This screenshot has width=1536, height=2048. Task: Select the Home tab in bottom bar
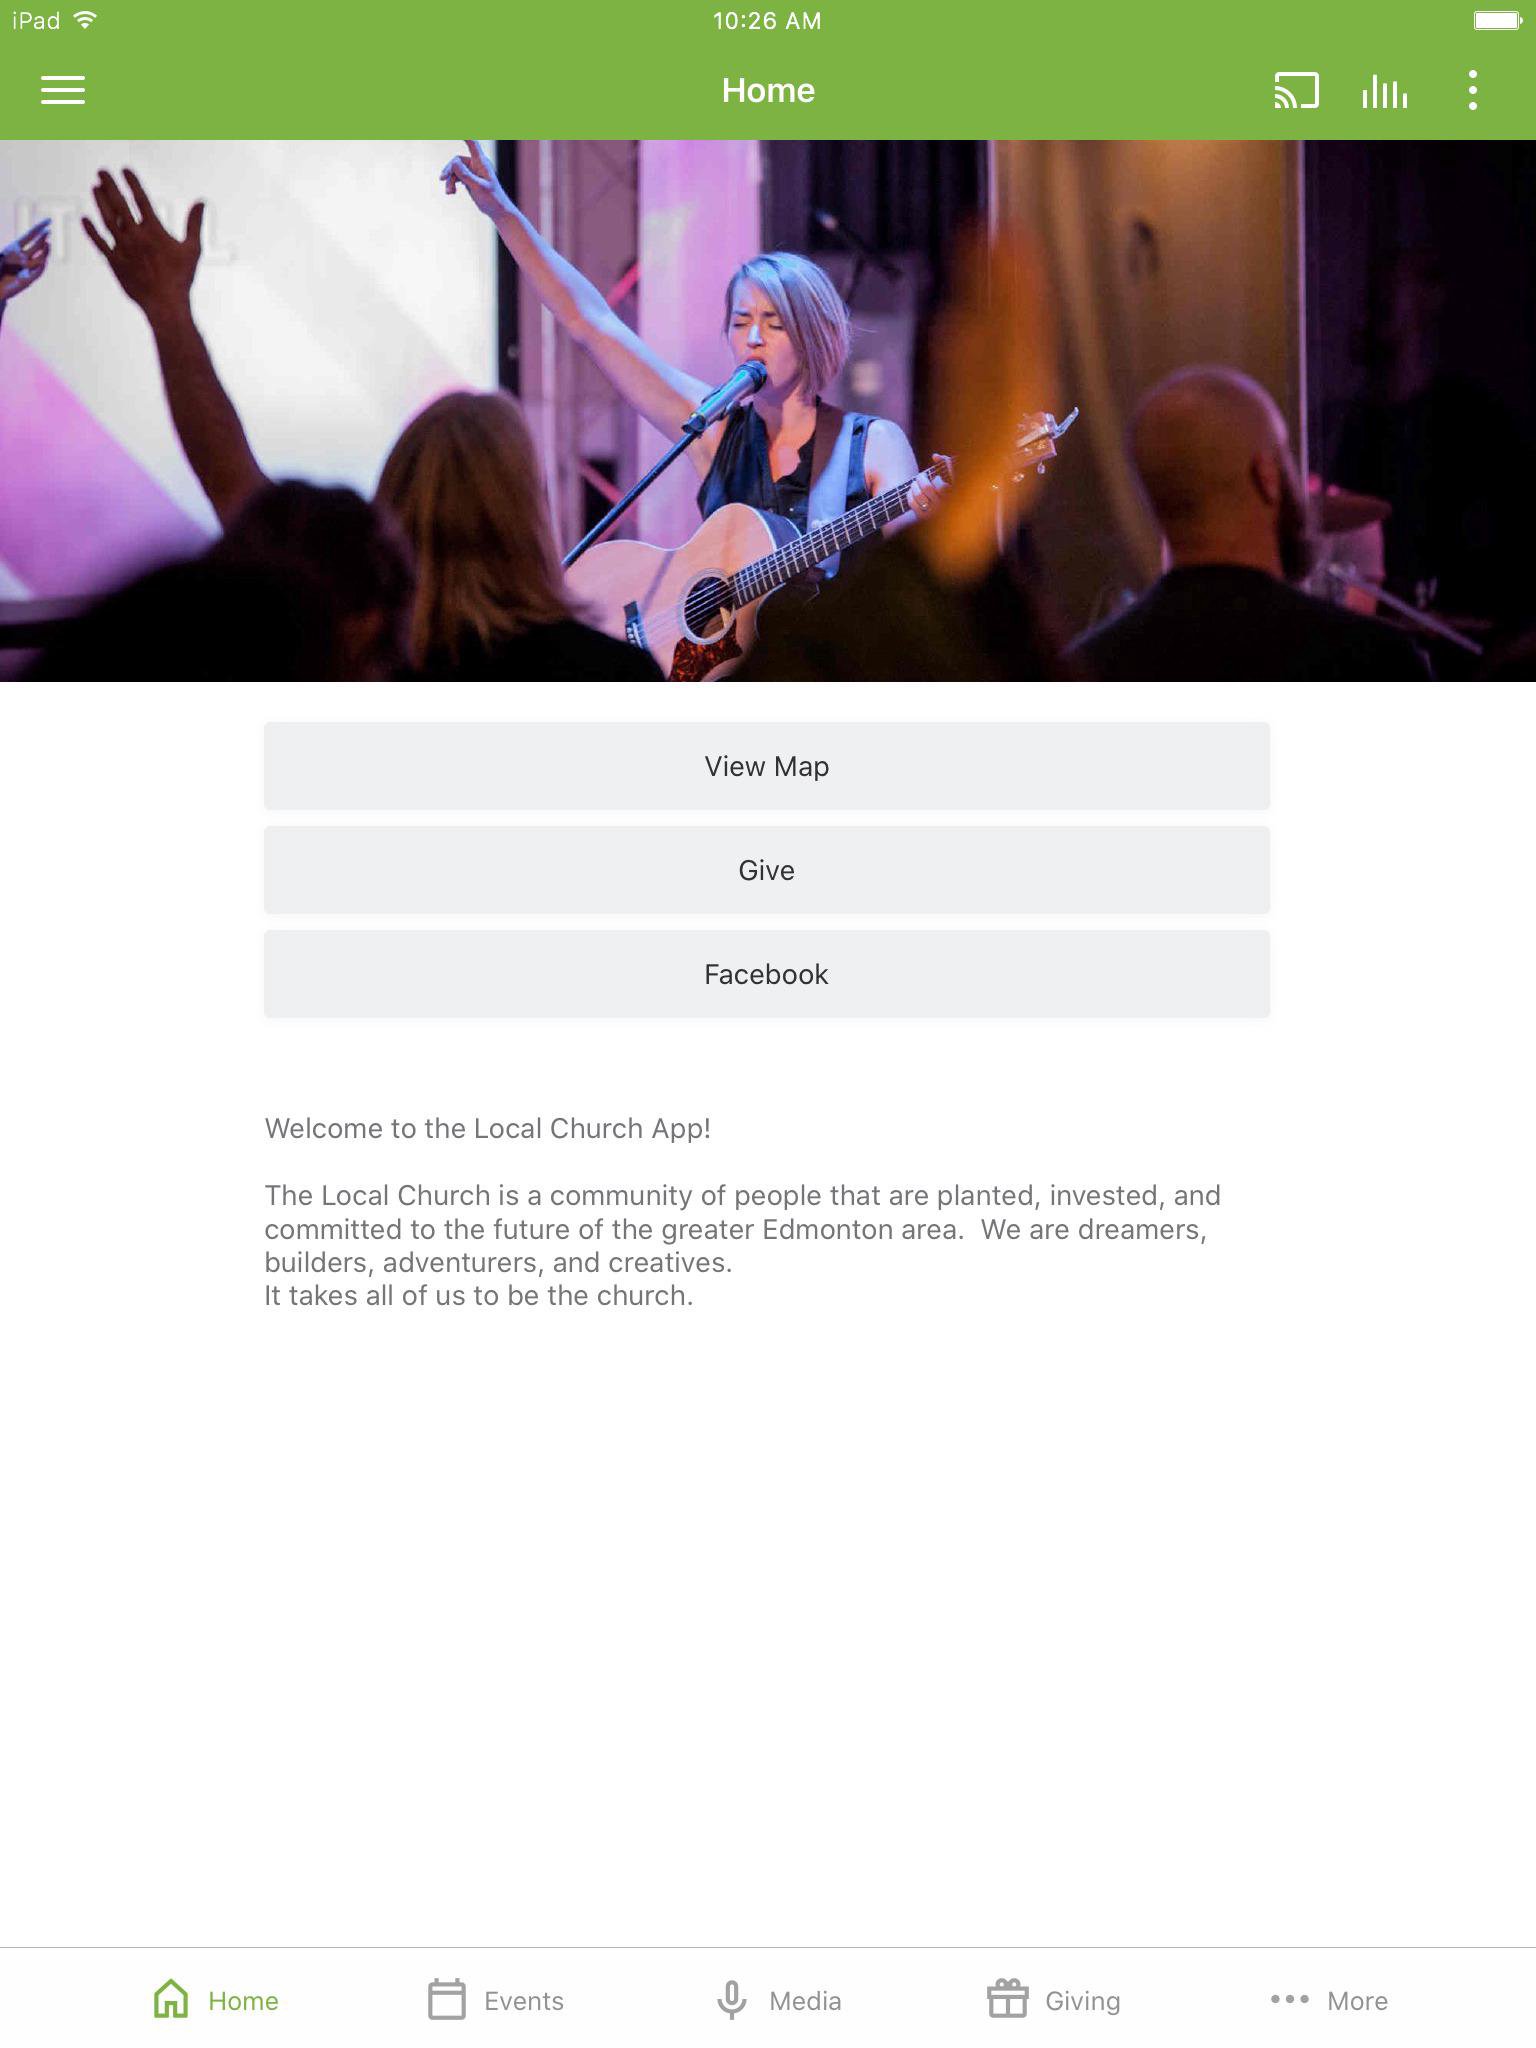215,2000
